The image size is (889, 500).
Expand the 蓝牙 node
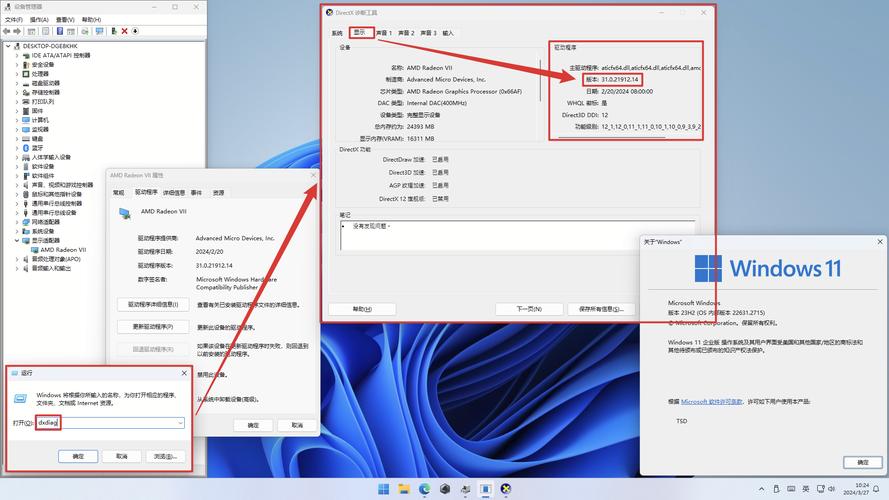[17, 148]
